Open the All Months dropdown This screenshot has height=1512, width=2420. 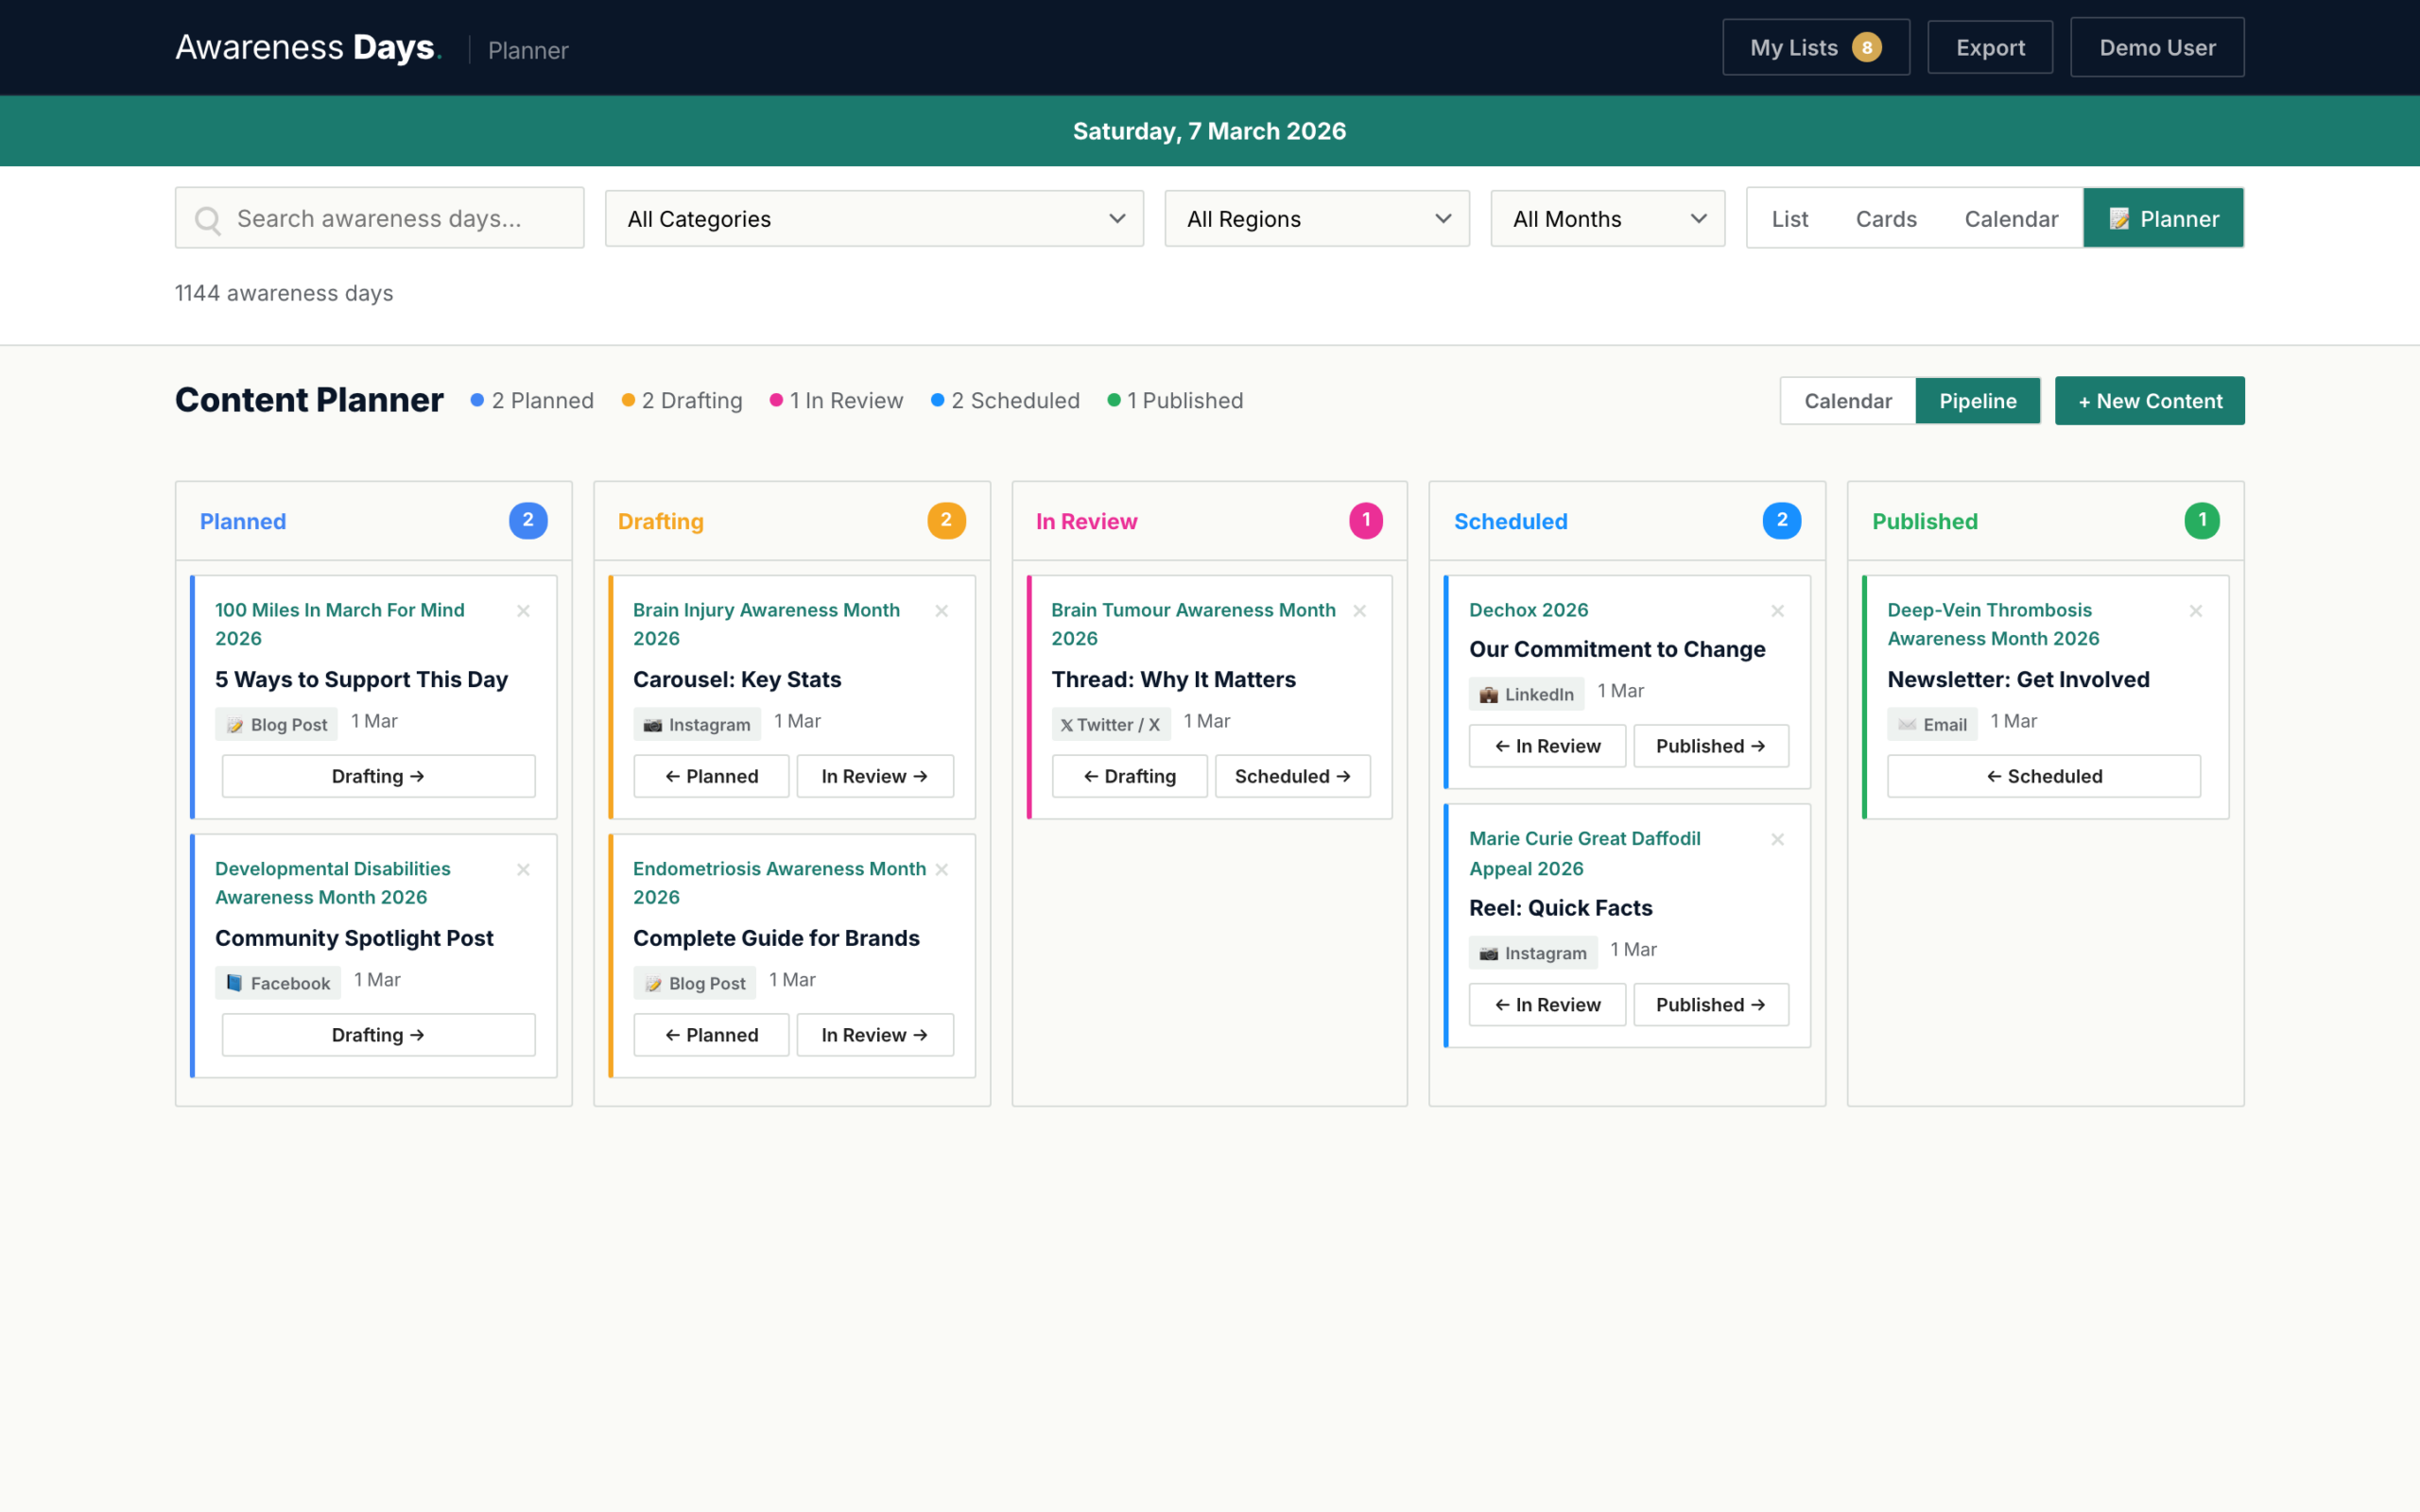point(1606,218)
